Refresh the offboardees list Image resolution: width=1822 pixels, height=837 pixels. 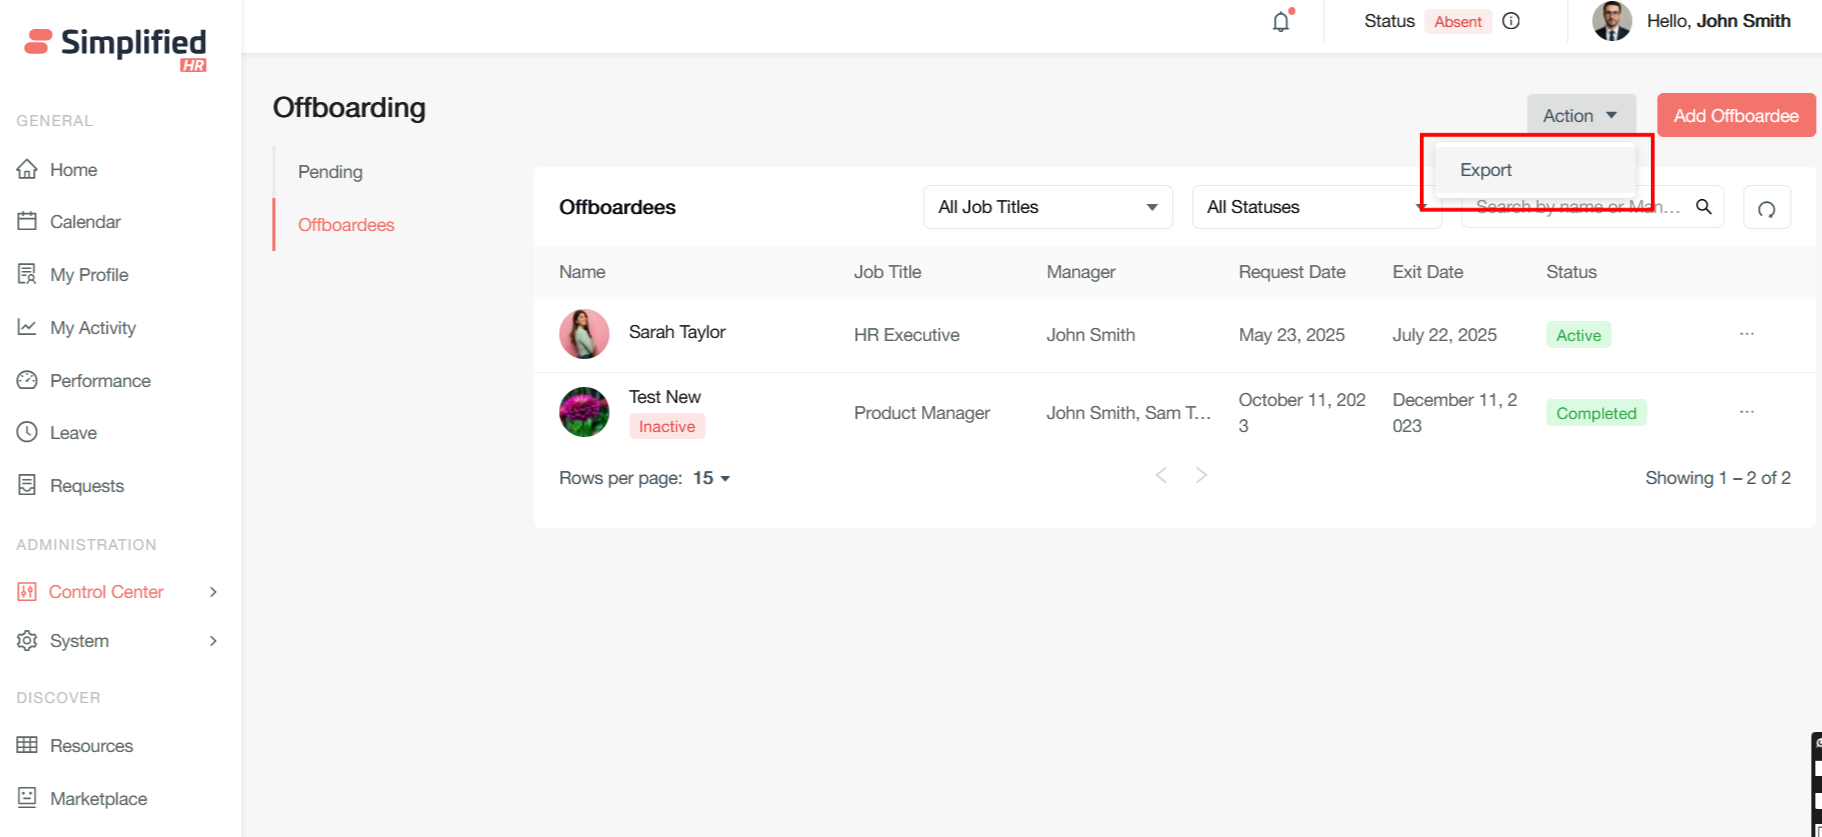coord(1766,208)
